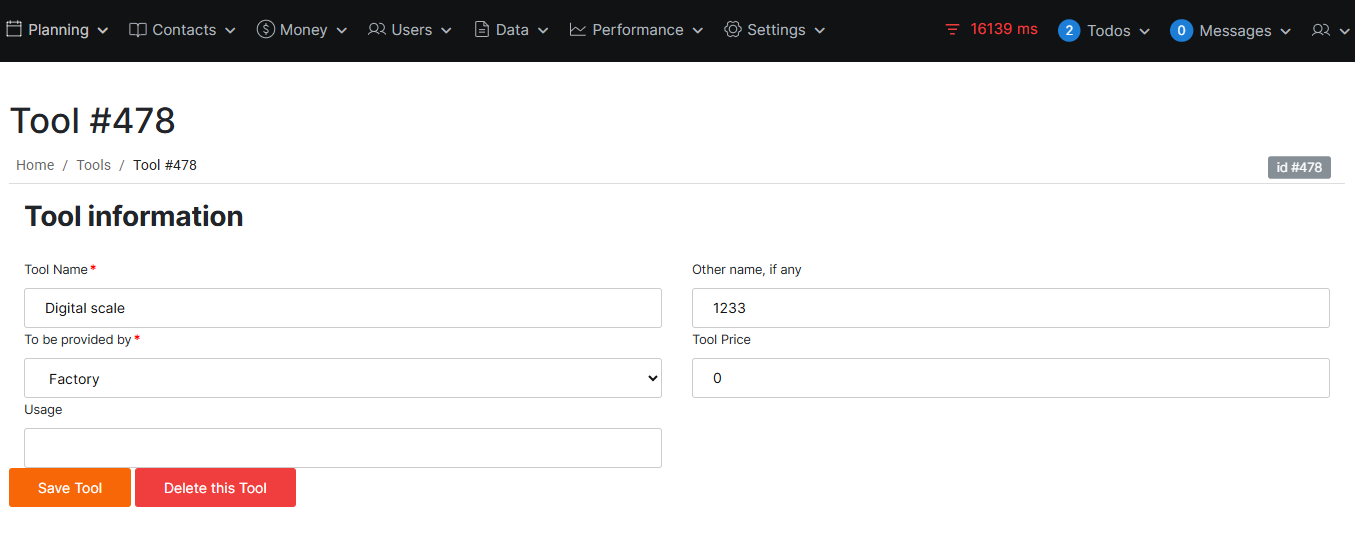Click the Home breadcrumb link
1355x559 pixels.
(x=35, y=165)
